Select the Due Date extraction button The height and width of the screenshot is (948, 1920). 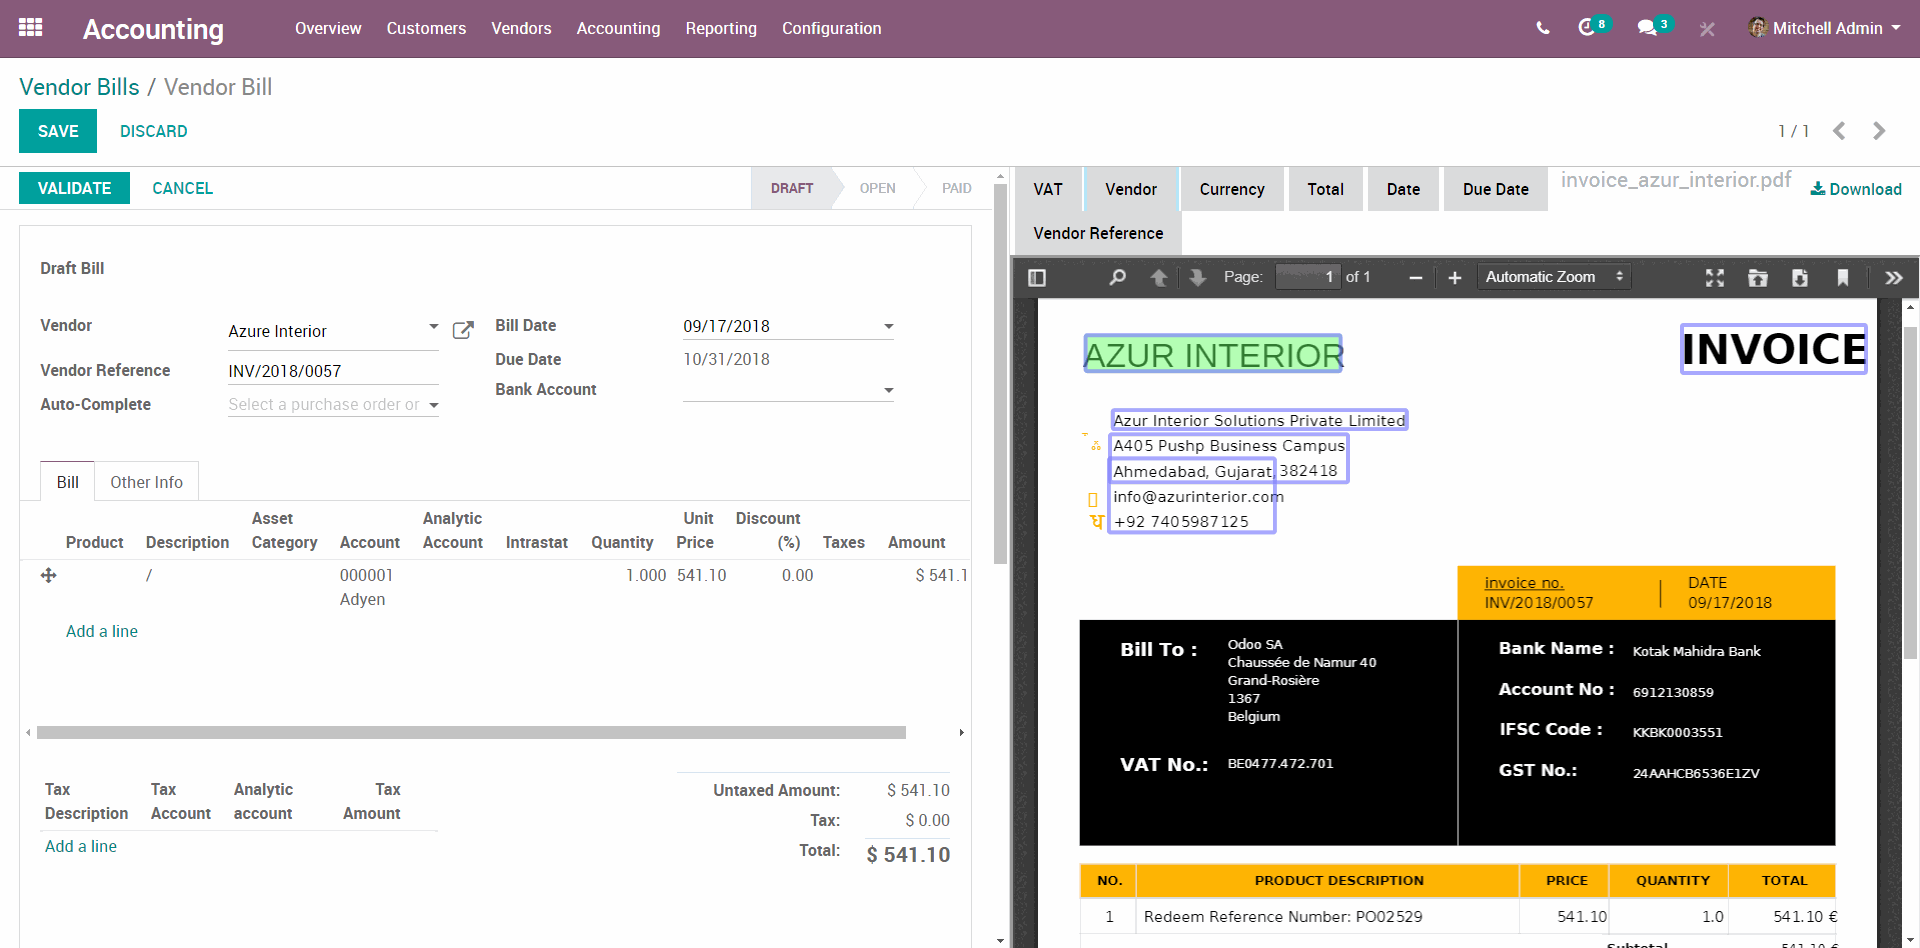tap(1495, 189)
